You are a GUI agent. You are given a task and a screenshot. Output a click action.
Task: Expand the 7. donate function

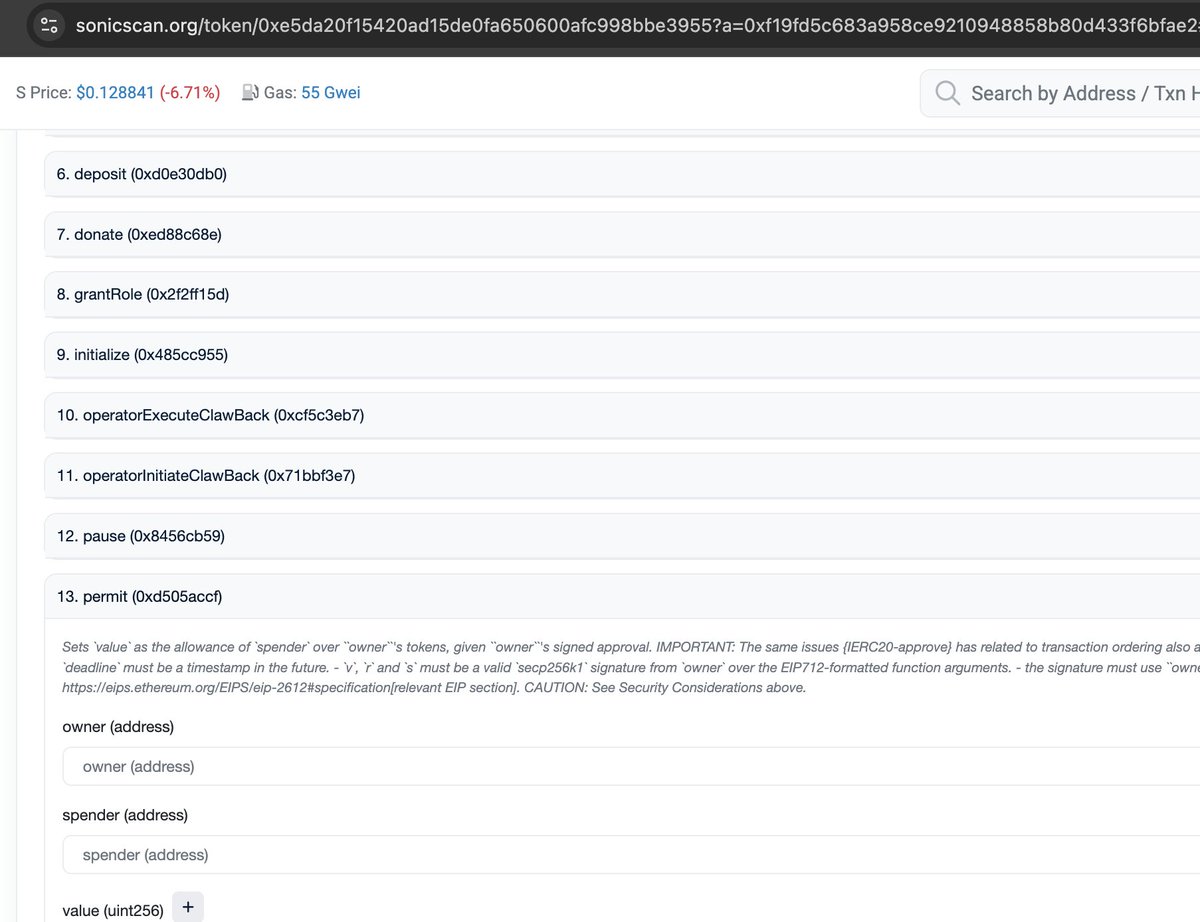[x=622, y=234]
